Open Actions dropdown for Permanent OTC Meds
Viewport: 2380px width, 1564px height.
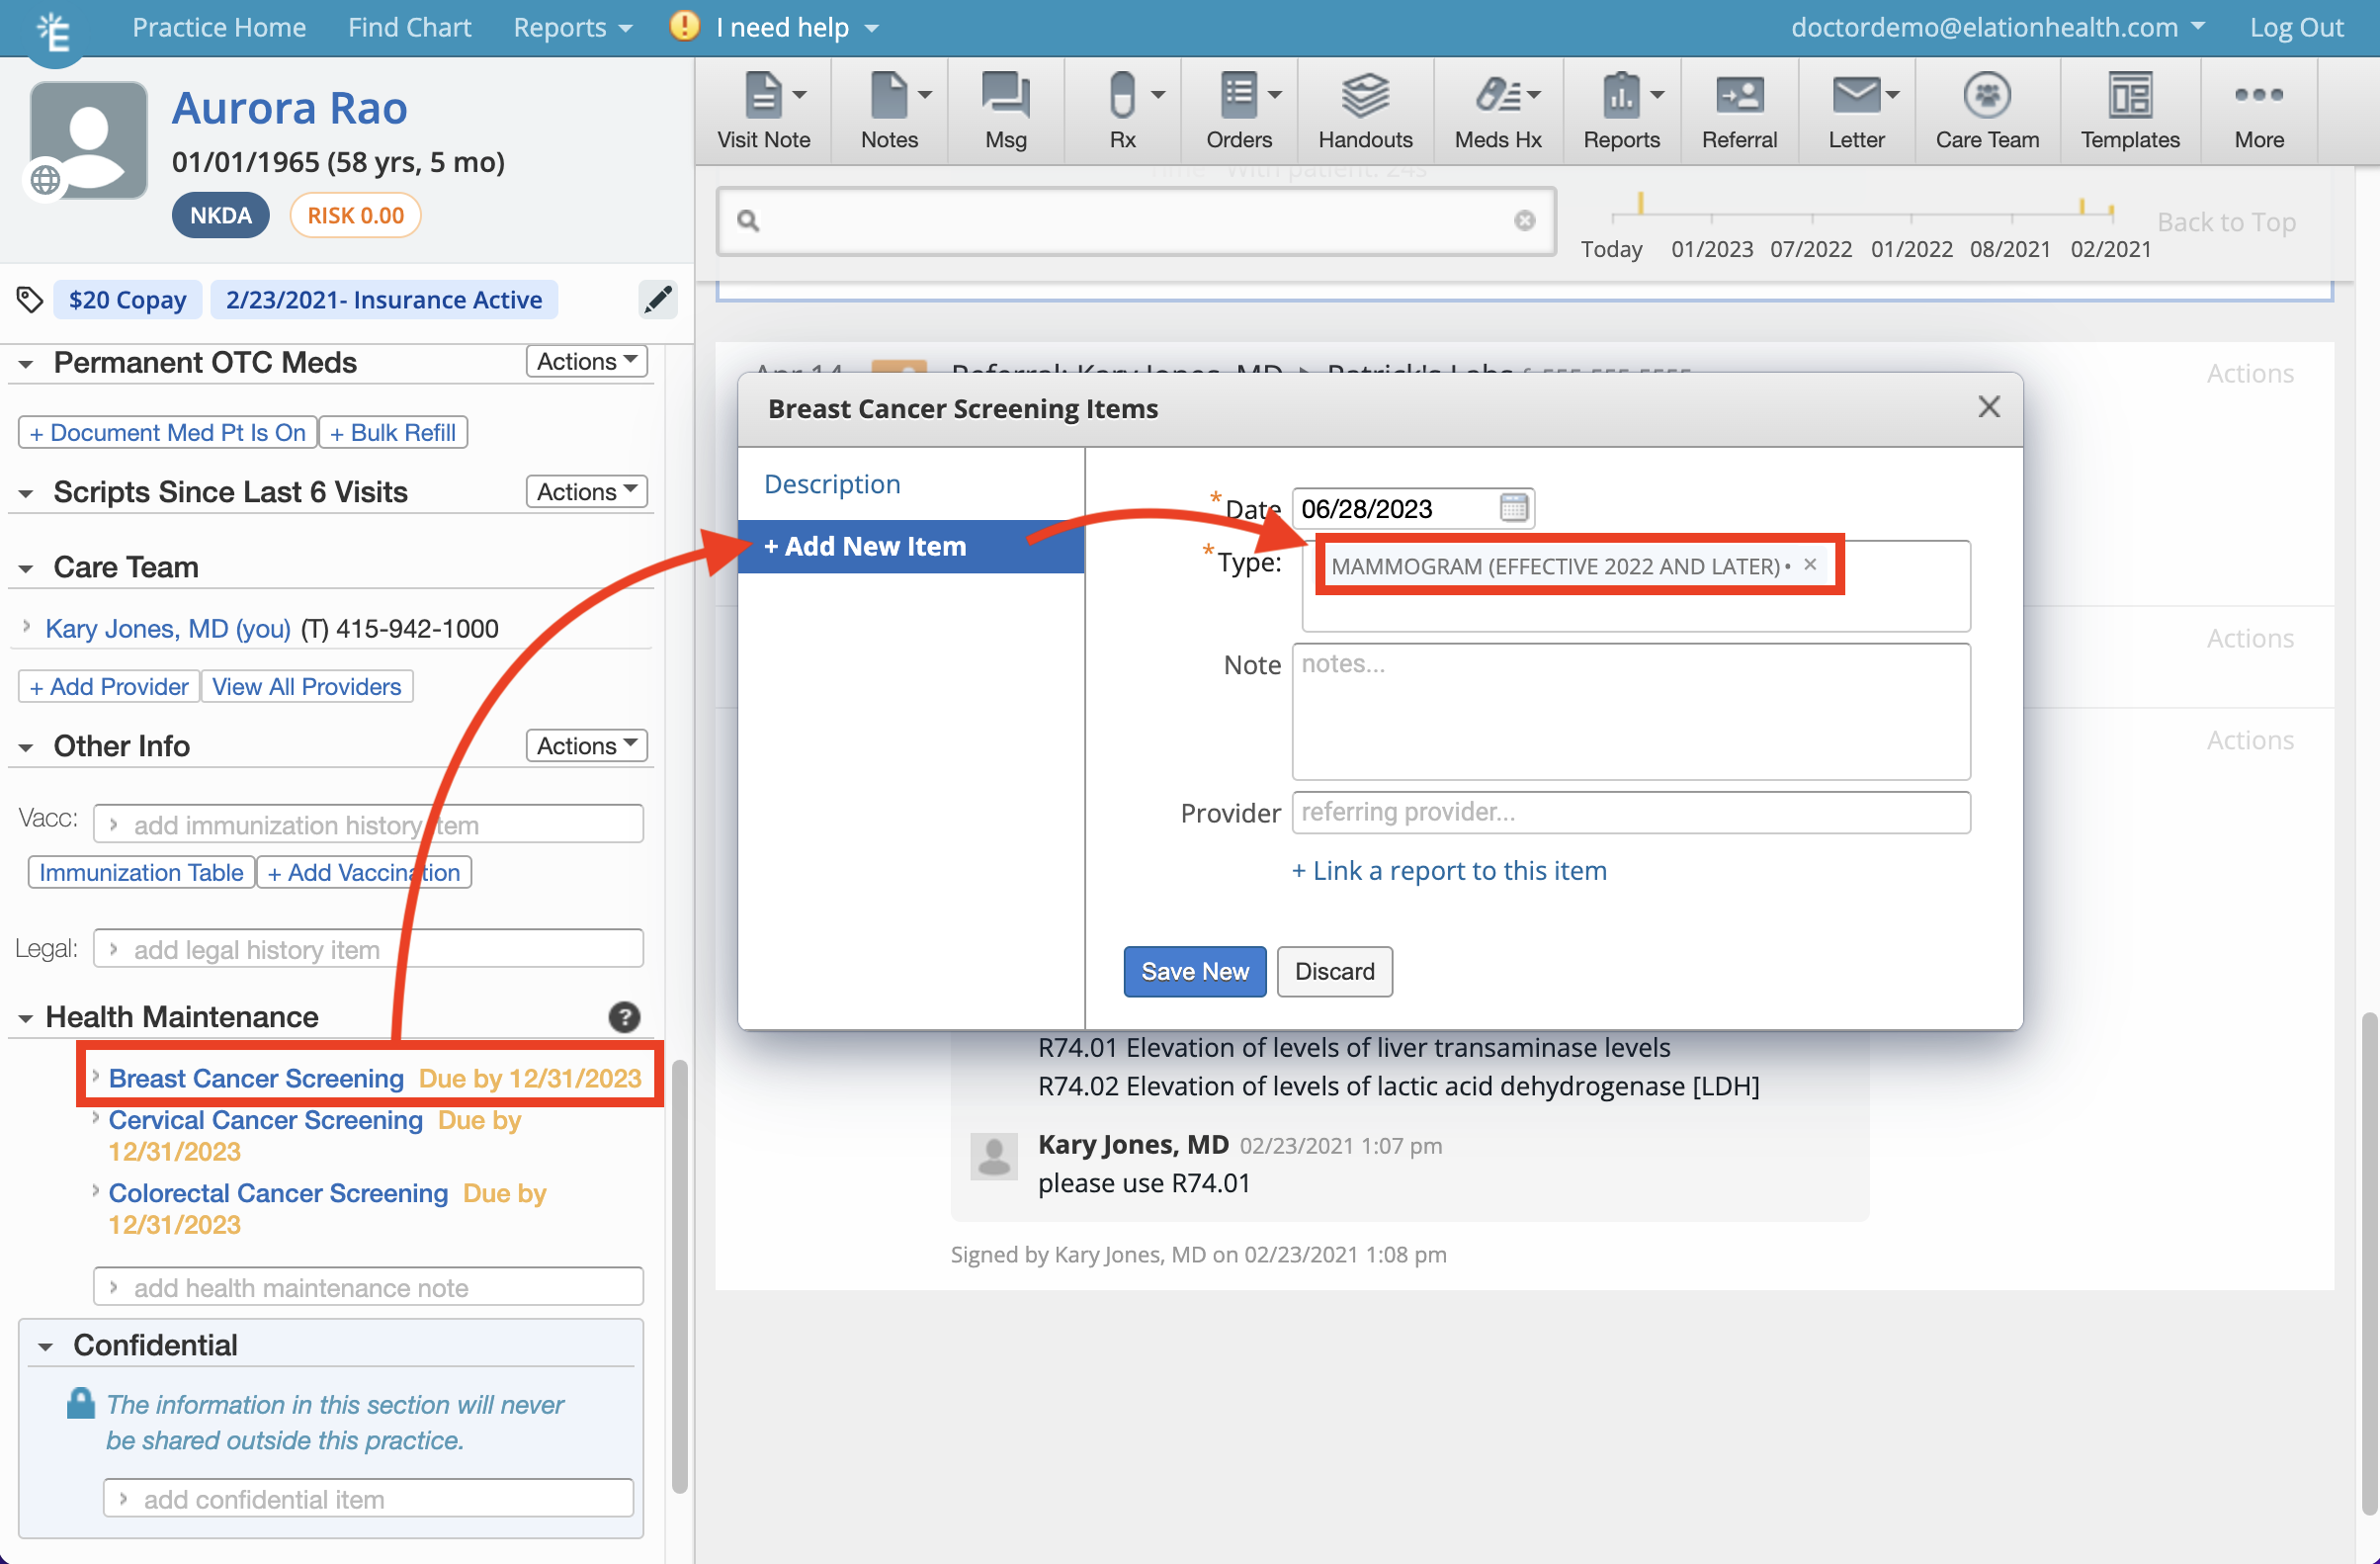(x=586, y=361)
